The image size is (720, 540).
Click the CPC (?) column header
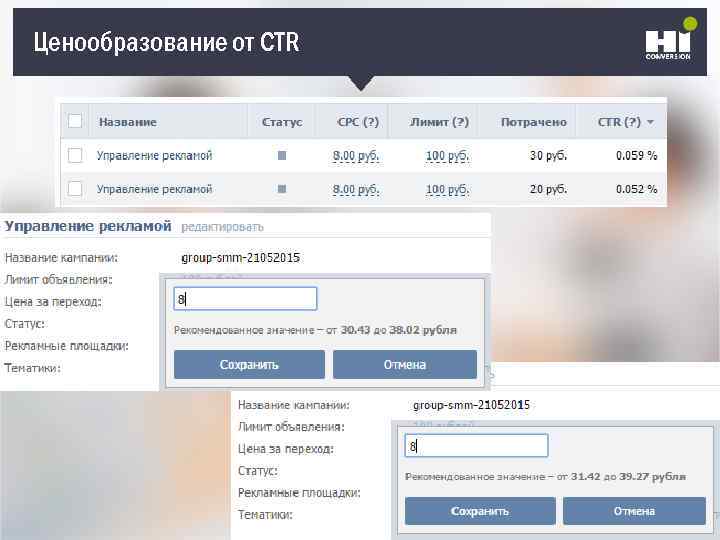[x=358, y=122]
